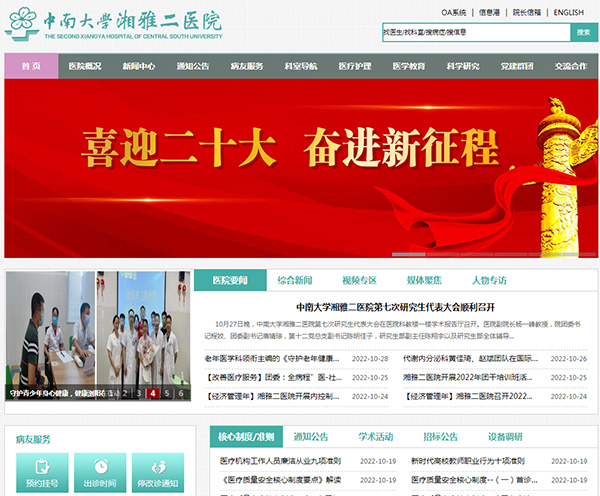
Task: Open 《医疗质量安全核心制度要点》解读
Action: point(280,480)
